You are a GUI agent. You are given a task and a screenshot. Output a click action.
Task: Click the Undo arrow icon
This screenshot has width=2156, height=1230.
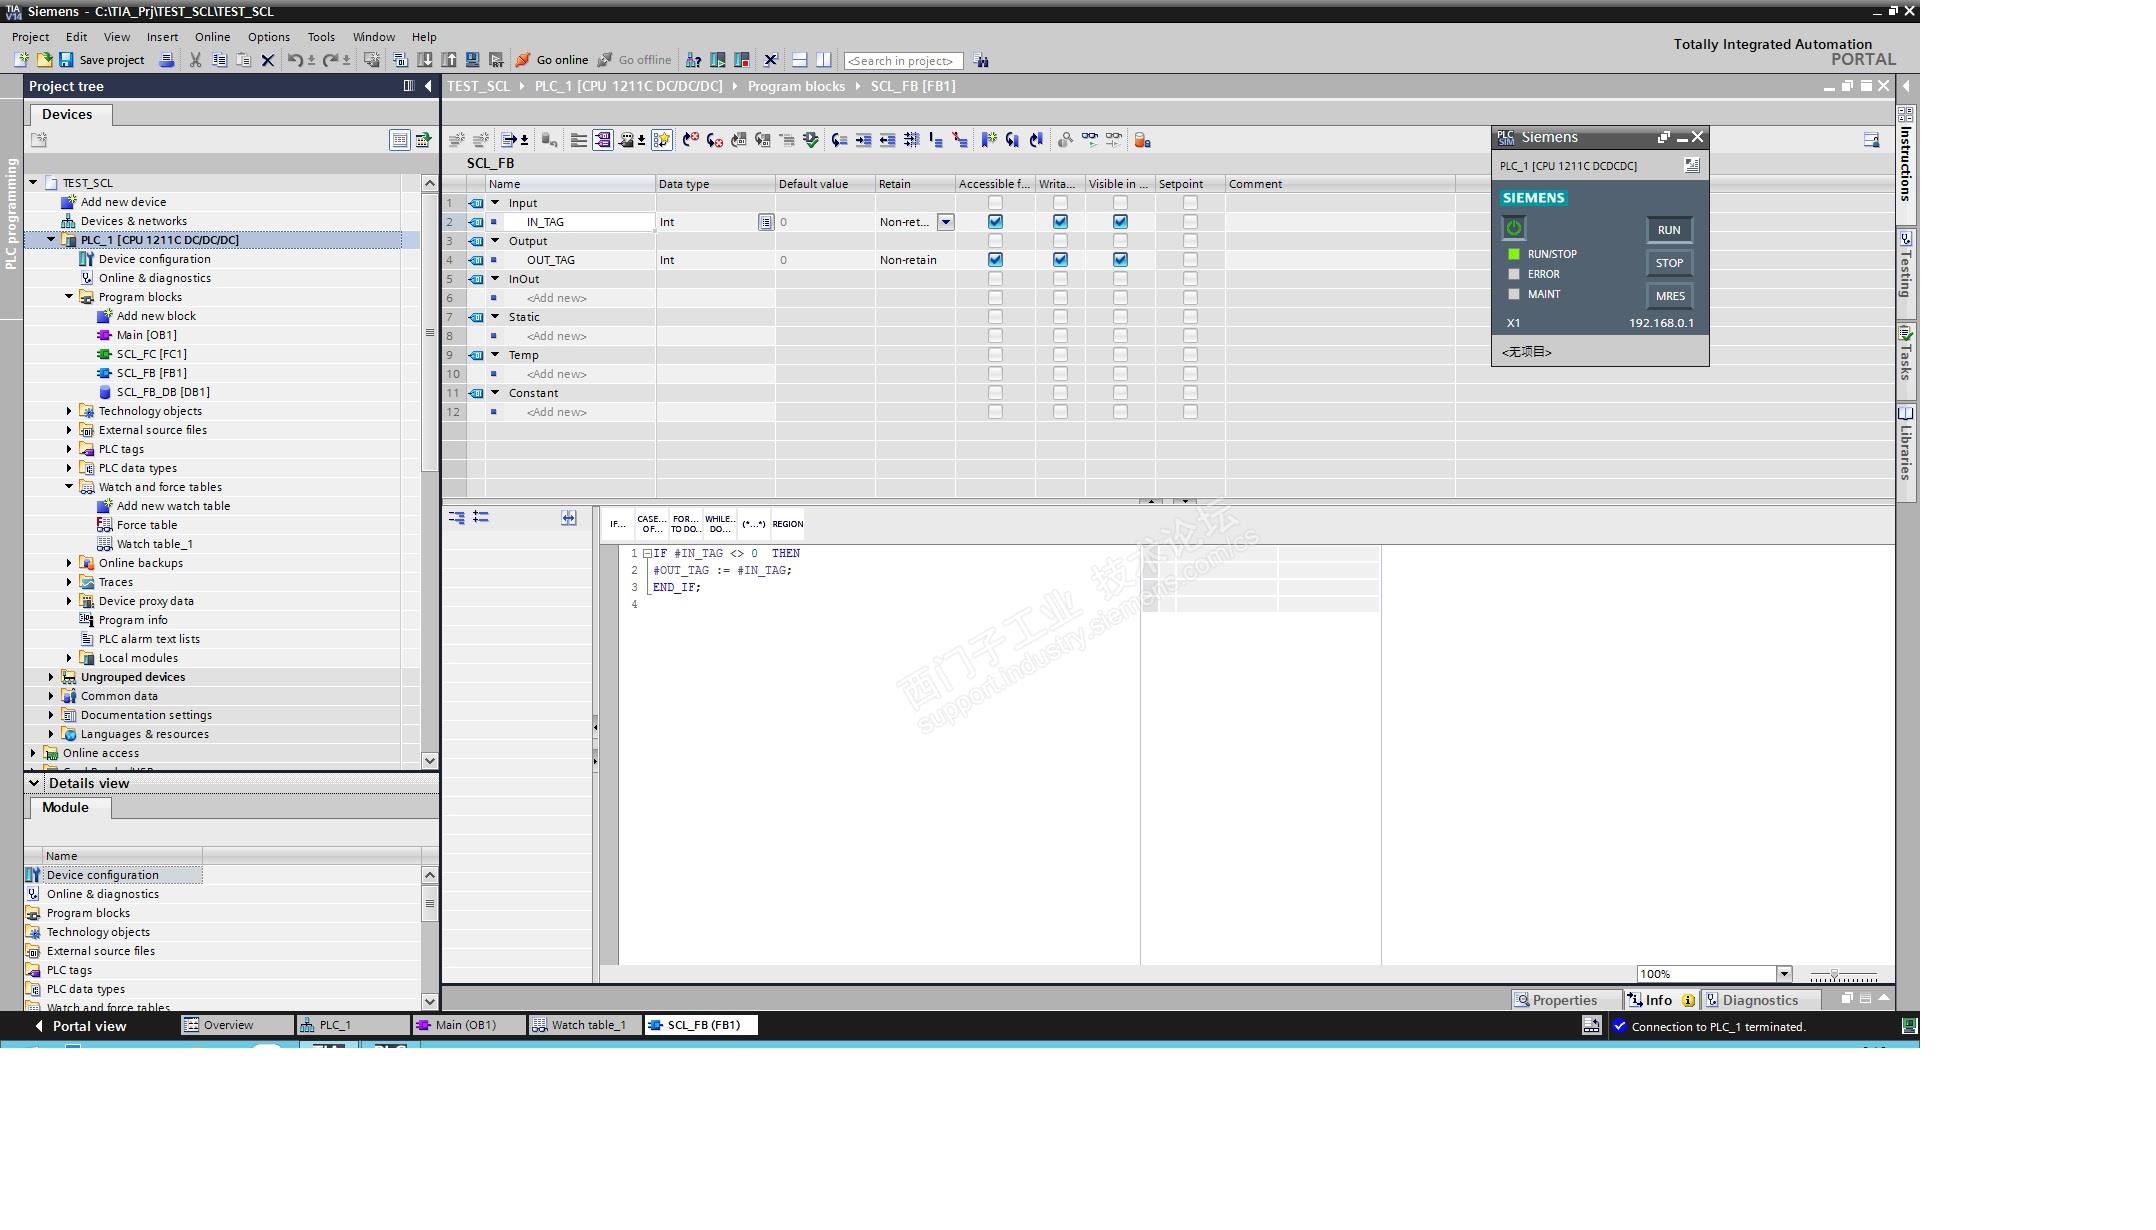click(294, 60)
